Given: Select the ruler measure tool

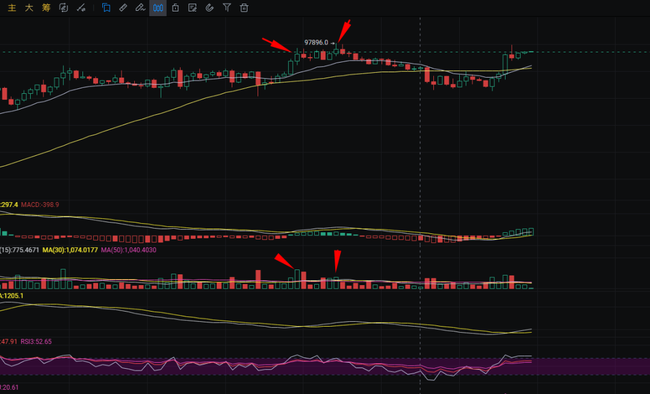Looking at the screenshot, I should (123, 7).
